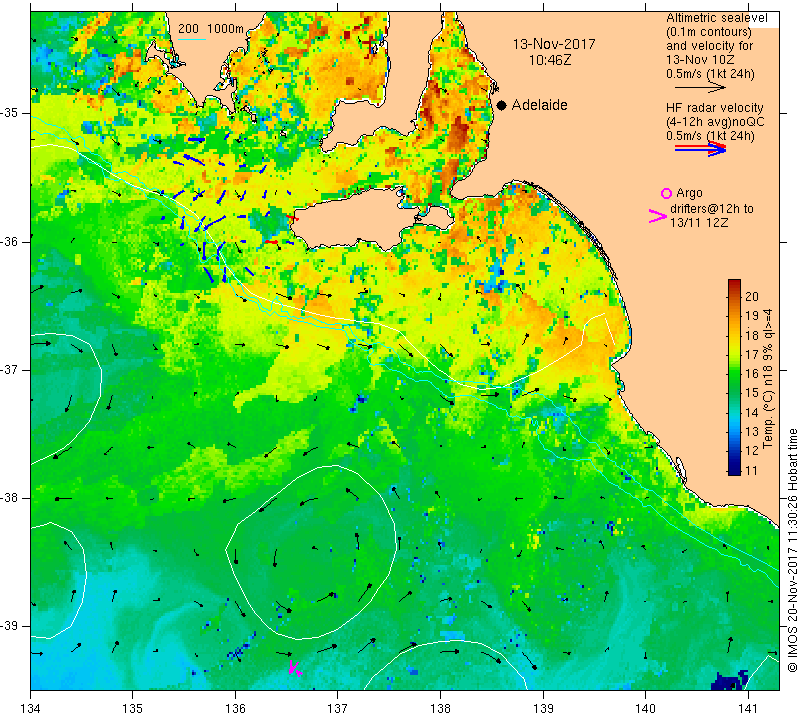Click the magenta drifter marker near 136.5E
This screenshot has width=800, height=720.
[x=295, y=667]
